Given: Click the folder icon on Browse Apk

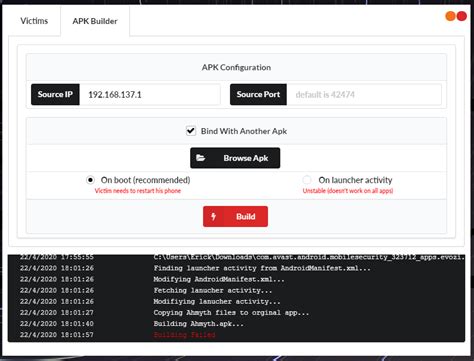Looking at the screenshot, I should point(201,158).
